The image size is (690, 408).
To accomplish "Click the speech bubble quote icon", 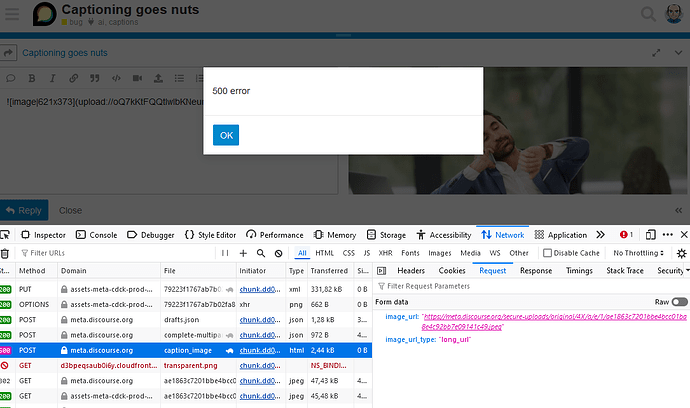I will [x=11, y=78].
